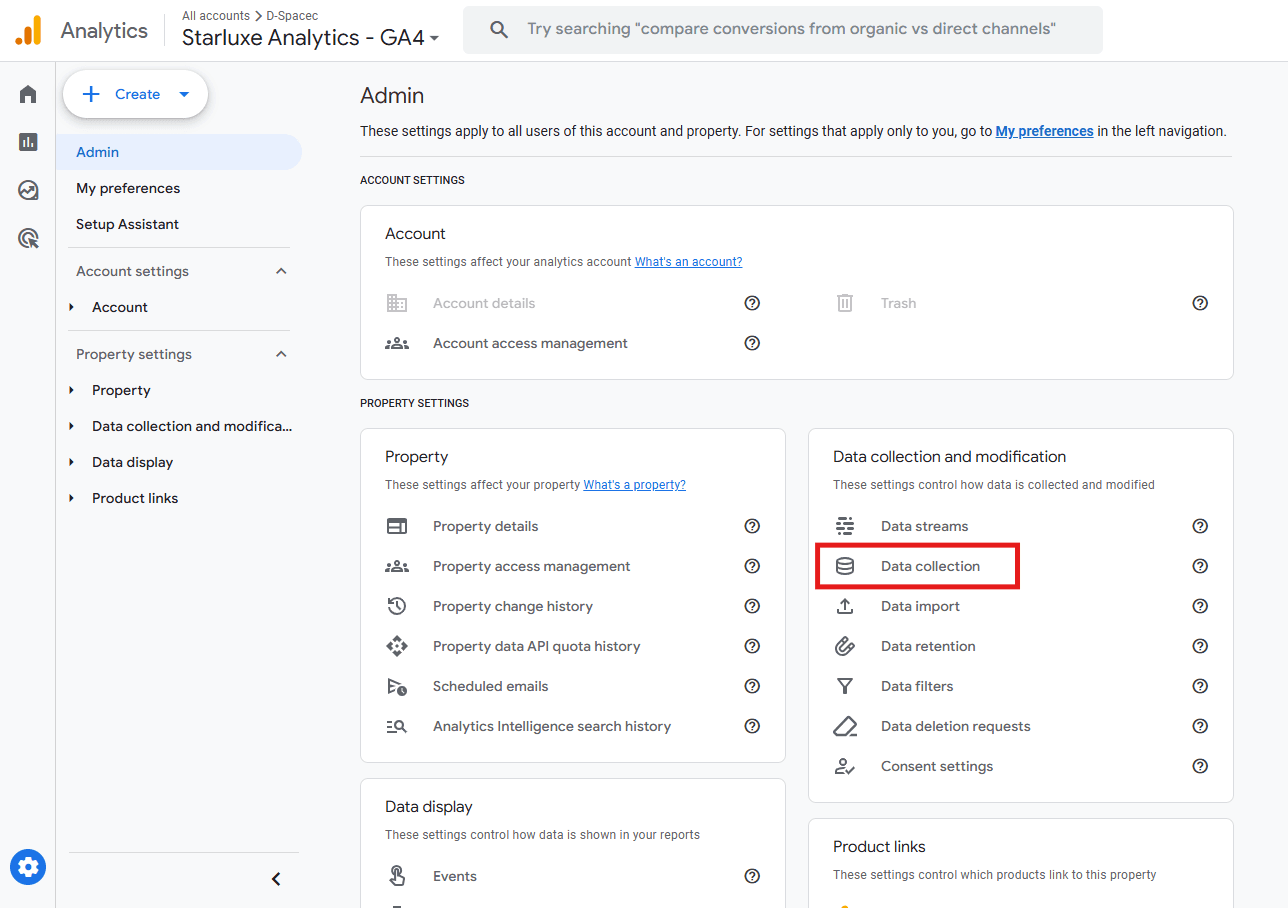Click the Property access management people icon
Viewport: 1288px width, 908px height.
pyautogui.click(x=397, y=566)
